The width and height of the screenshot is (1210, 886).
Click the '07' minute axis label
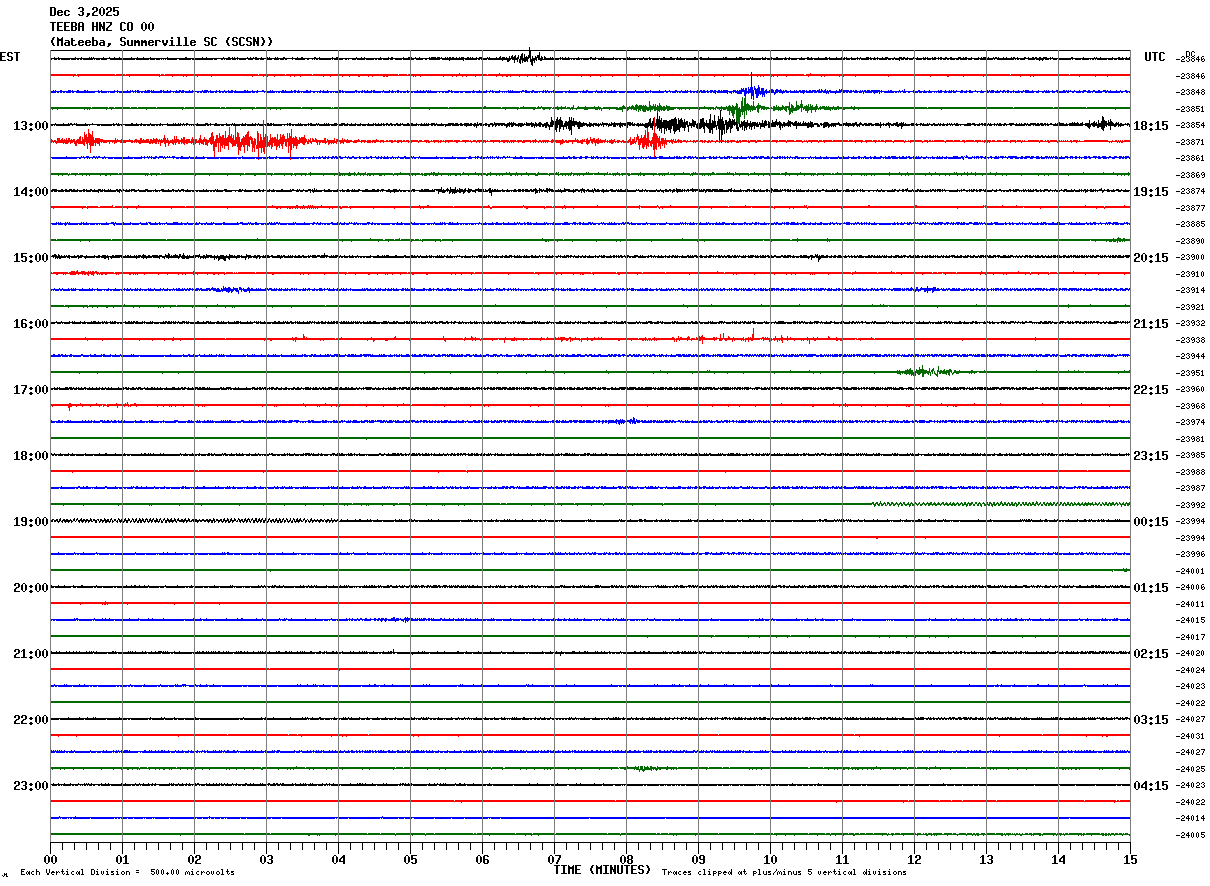555,859
